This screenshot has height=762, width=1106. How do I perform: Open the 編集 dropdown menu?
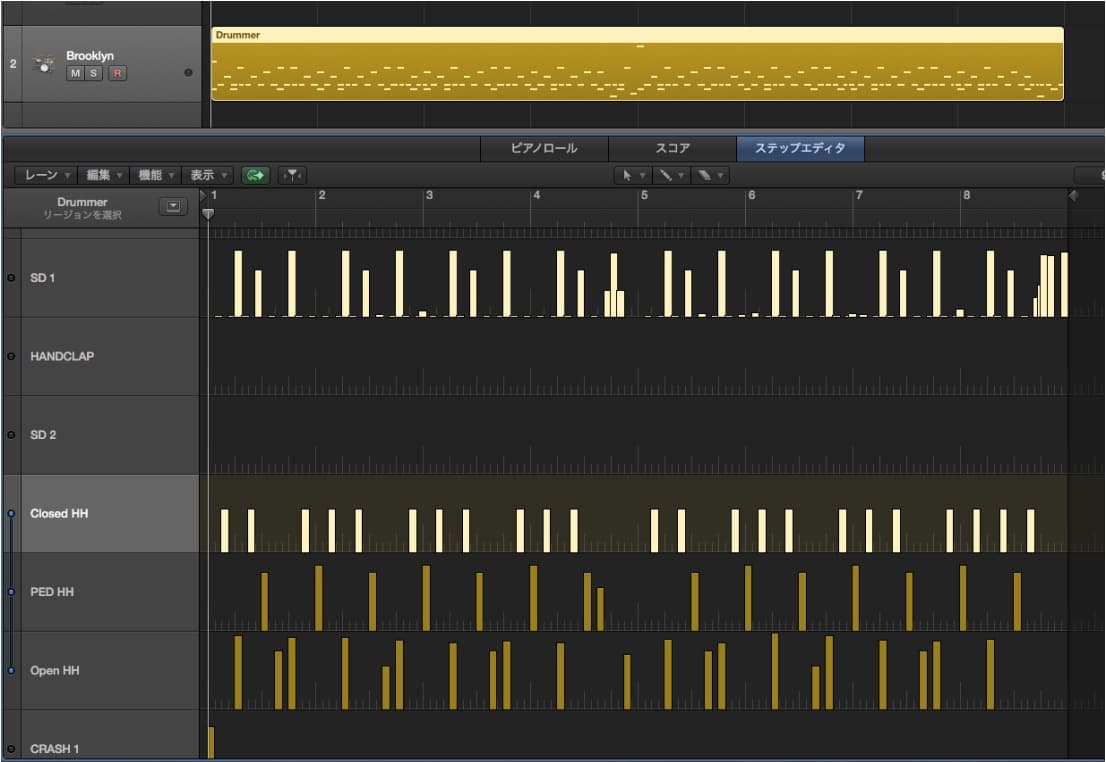(x=104, y=175)
